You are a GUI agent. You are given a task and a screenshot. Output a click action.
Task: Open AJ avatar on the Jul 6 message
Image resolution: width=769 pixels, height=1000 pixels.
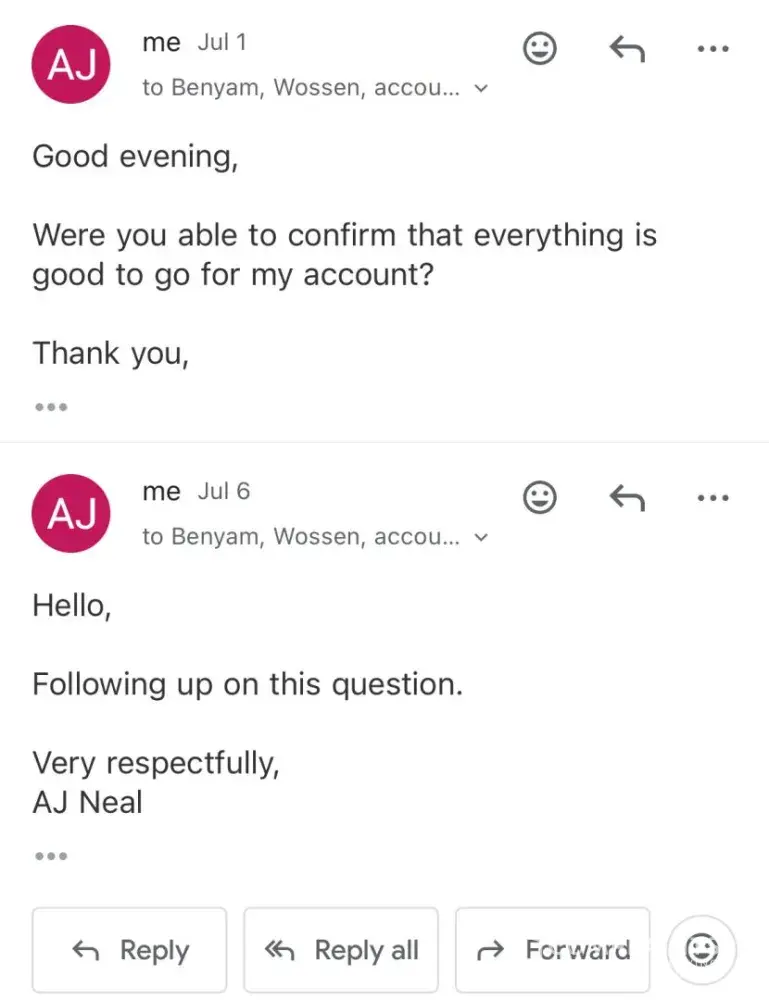pos(71,513)
